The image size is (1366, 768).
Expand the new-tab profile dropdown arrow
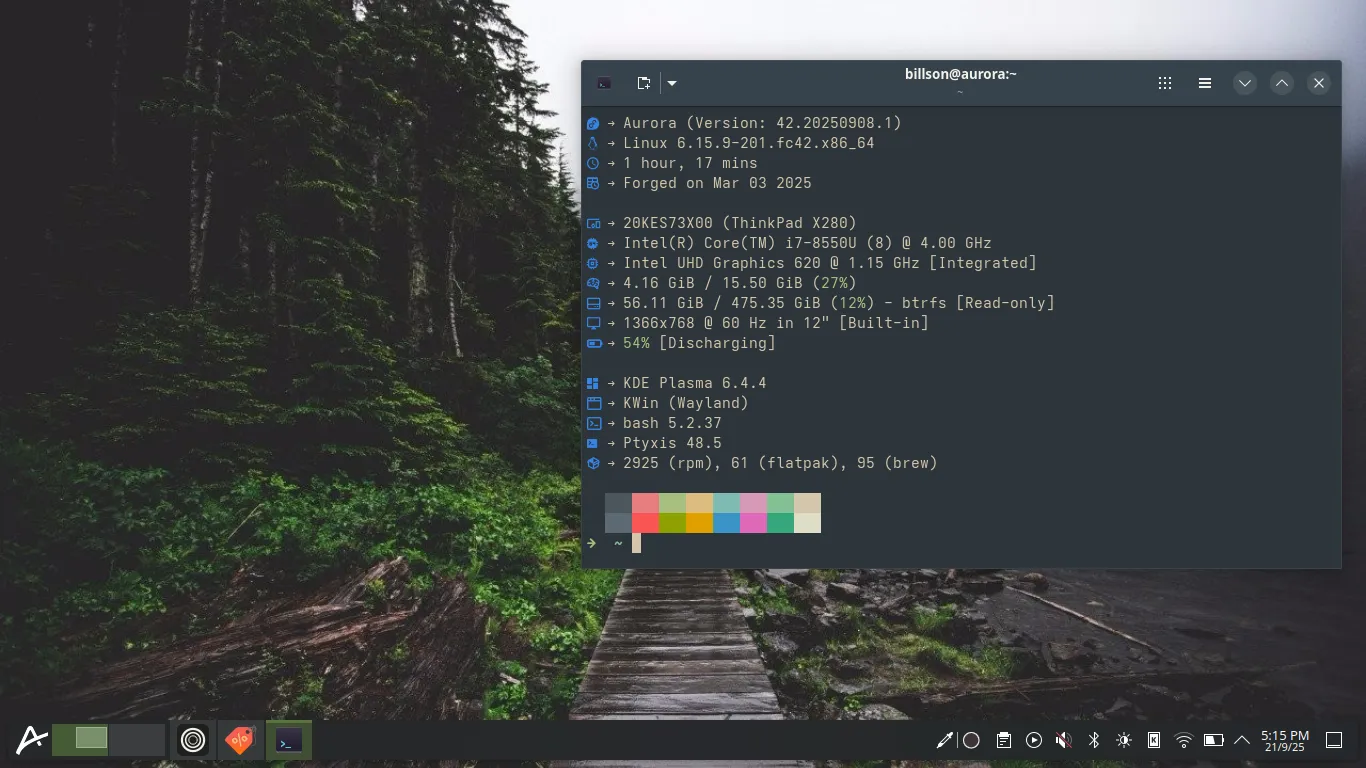[672, 83]
